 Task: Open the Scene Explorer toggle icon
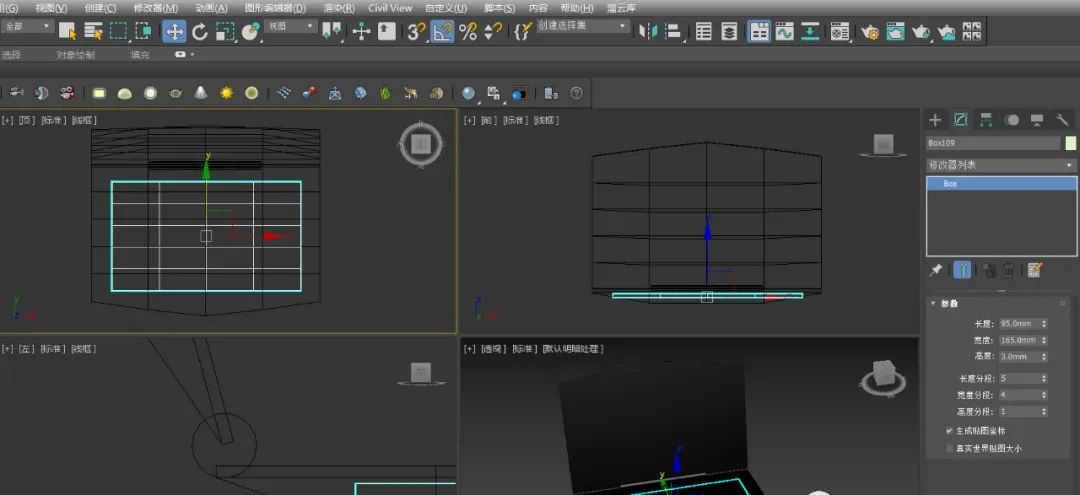[703, 31]
